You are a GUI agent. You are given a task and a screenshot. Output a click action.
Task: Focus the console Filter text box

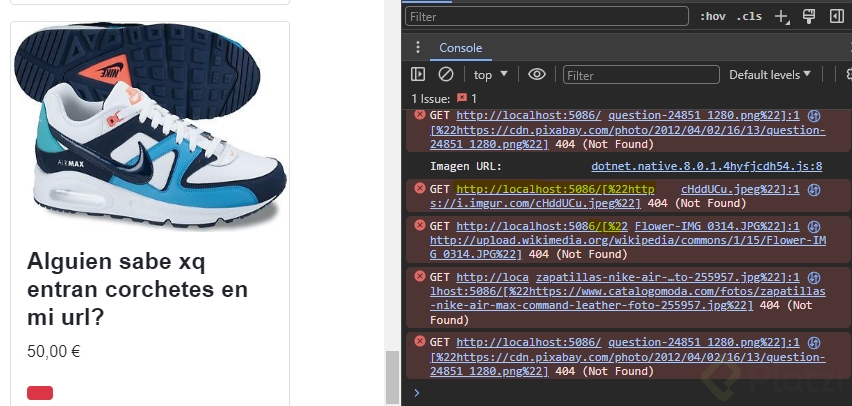641,75
